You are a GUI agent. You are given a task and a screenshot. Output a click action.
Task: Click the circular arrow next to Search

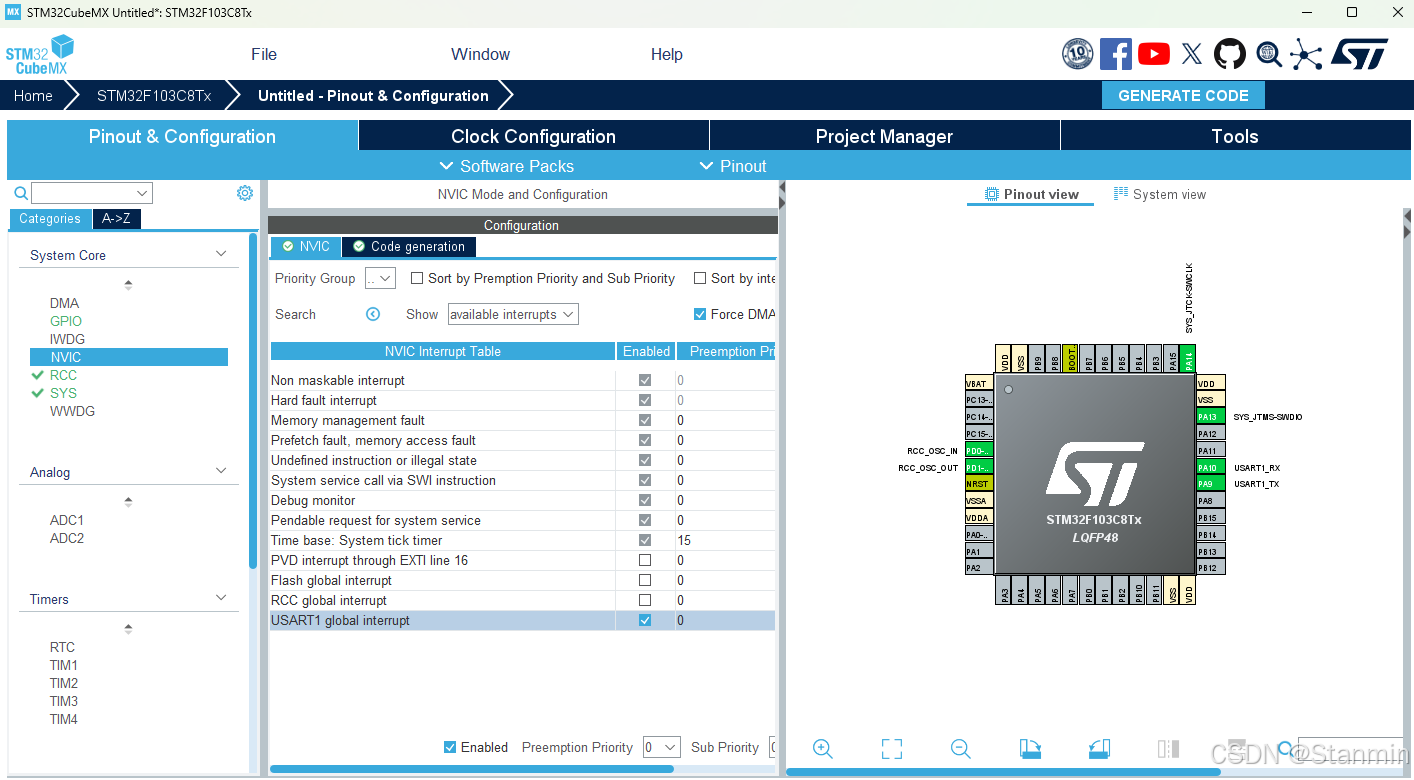373,314
